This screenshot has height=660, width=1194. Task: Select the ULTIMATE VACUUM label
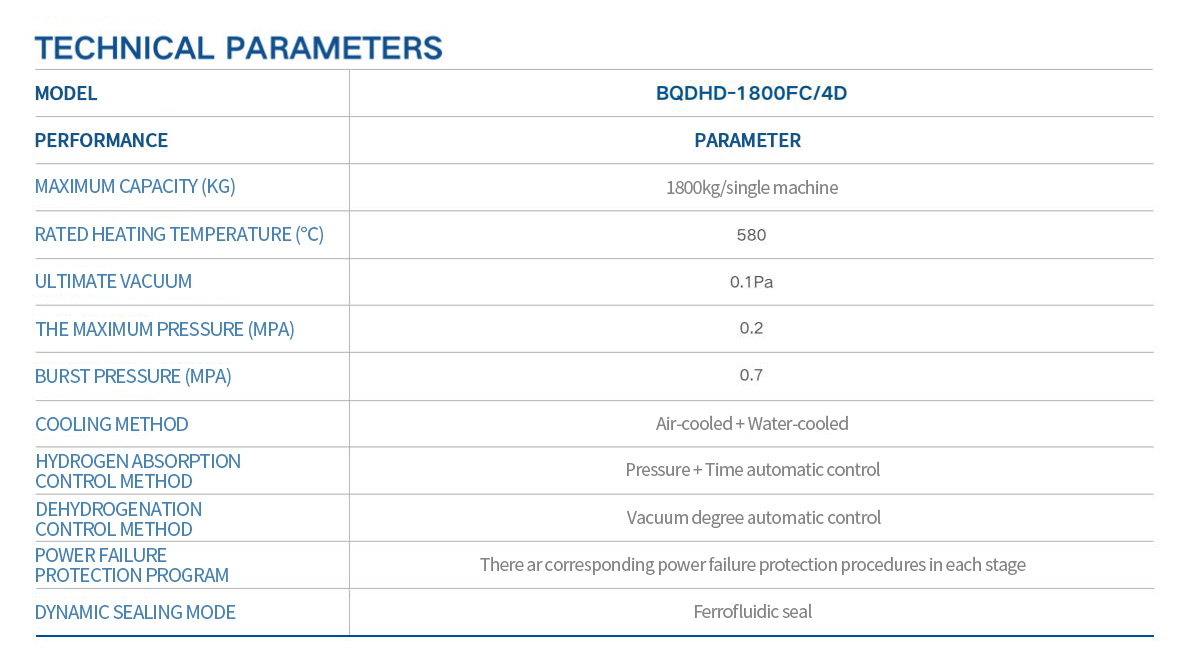coord(113,282)
